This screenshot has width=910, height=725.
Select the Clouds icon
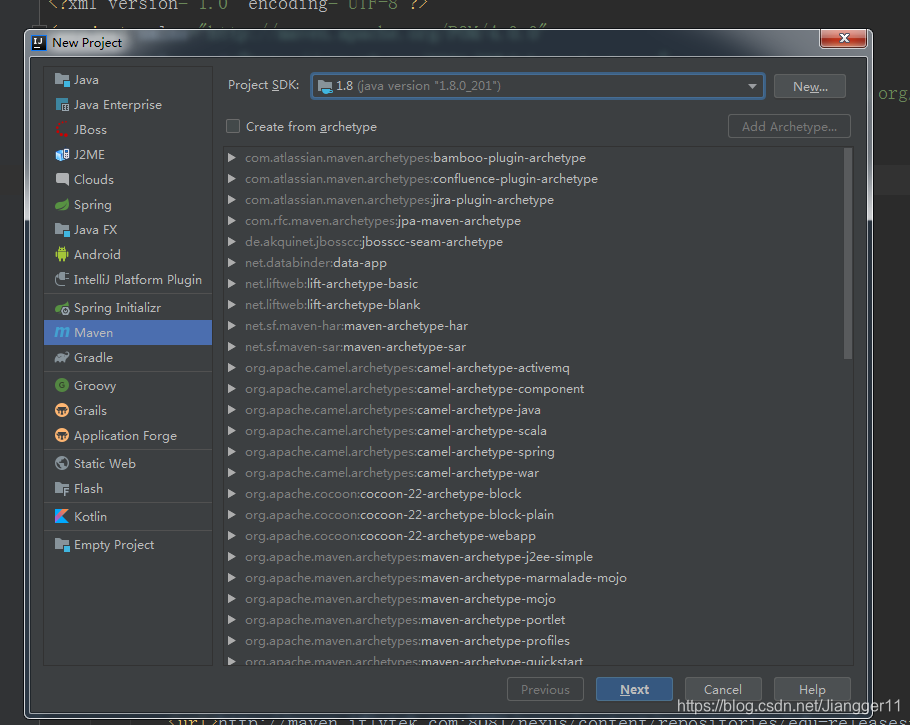tap(62, 179)
